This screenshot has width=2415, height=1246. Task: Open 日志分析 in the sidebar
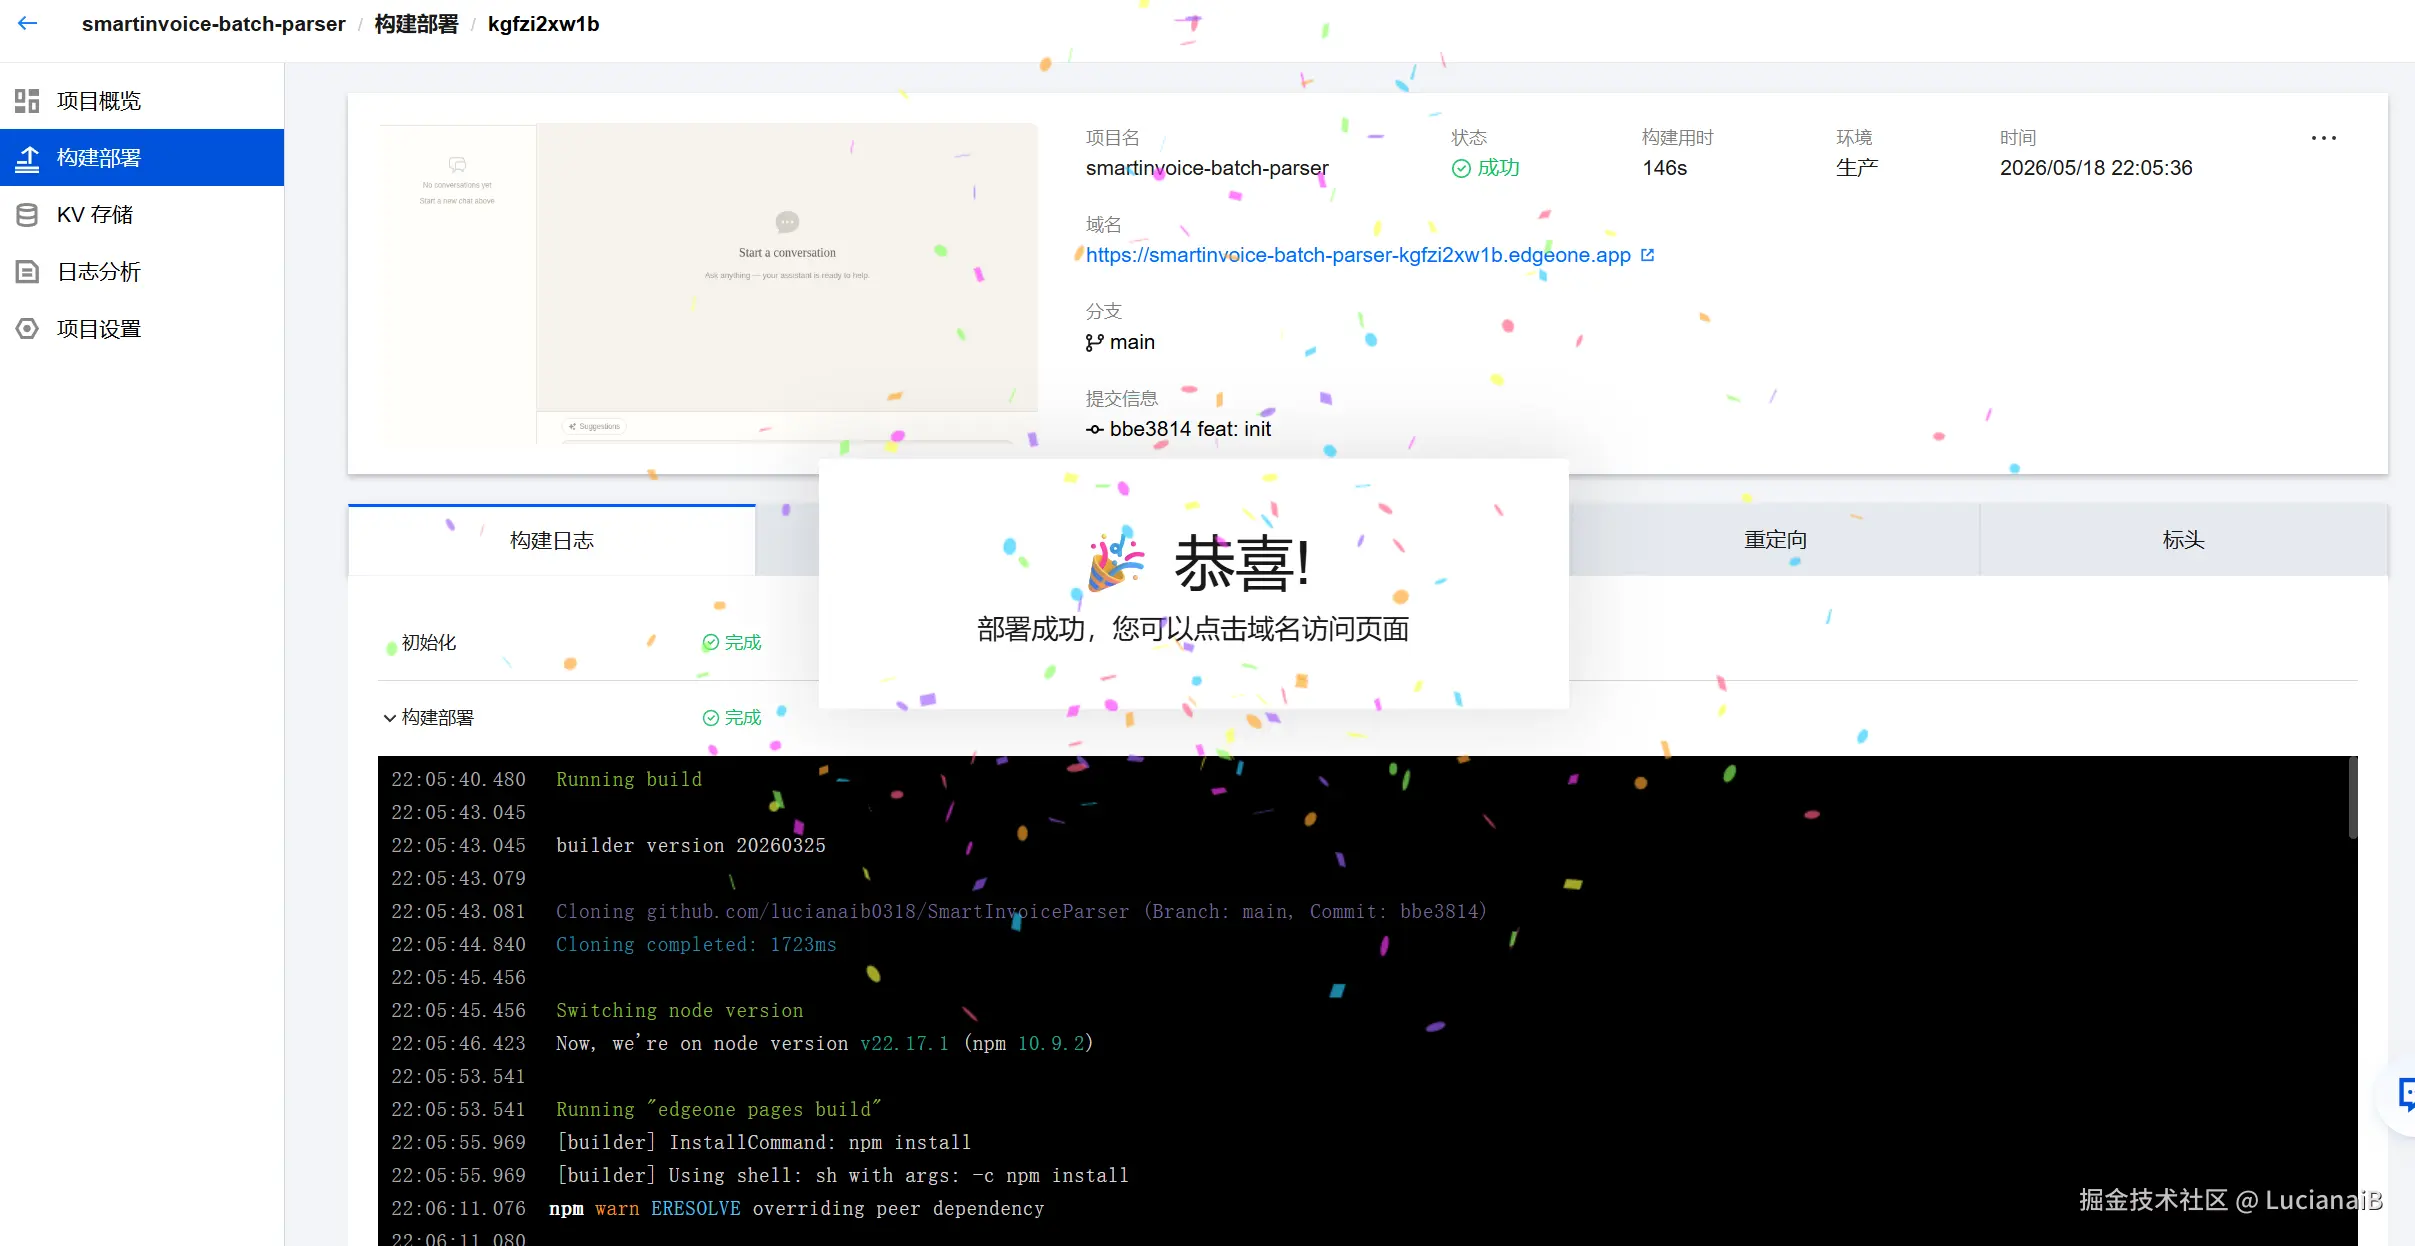click(142, 272)
